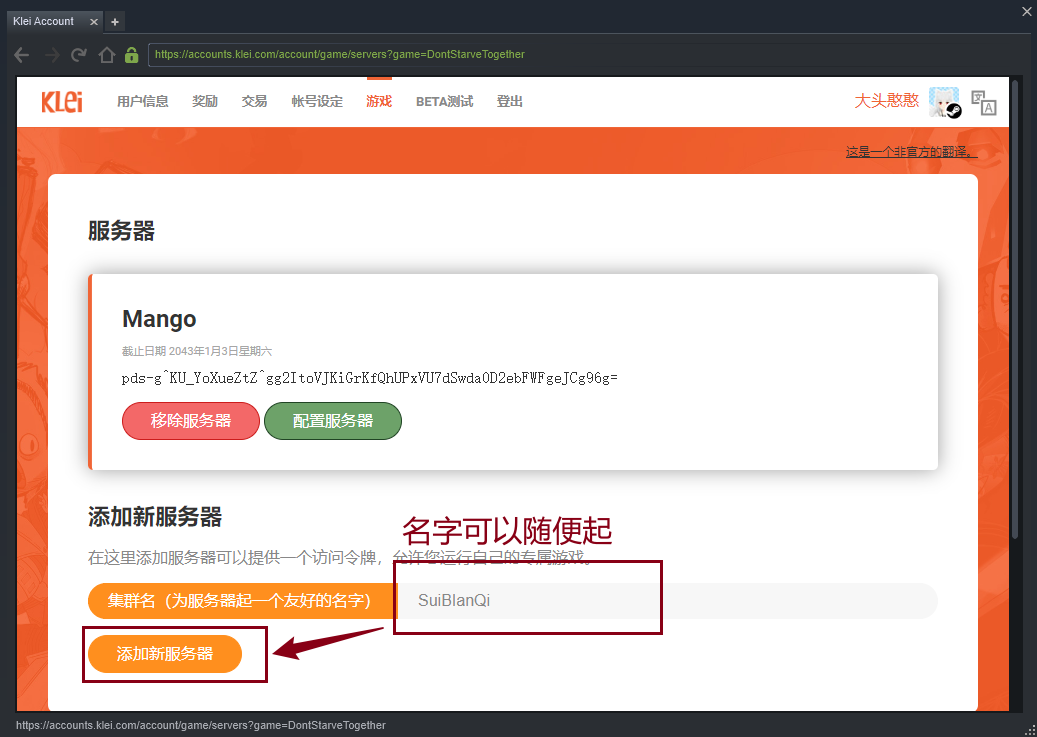Viewport: 1037px width, 737px height.
Task: Click the username 大头憨憨
Action: coord(886,101)
